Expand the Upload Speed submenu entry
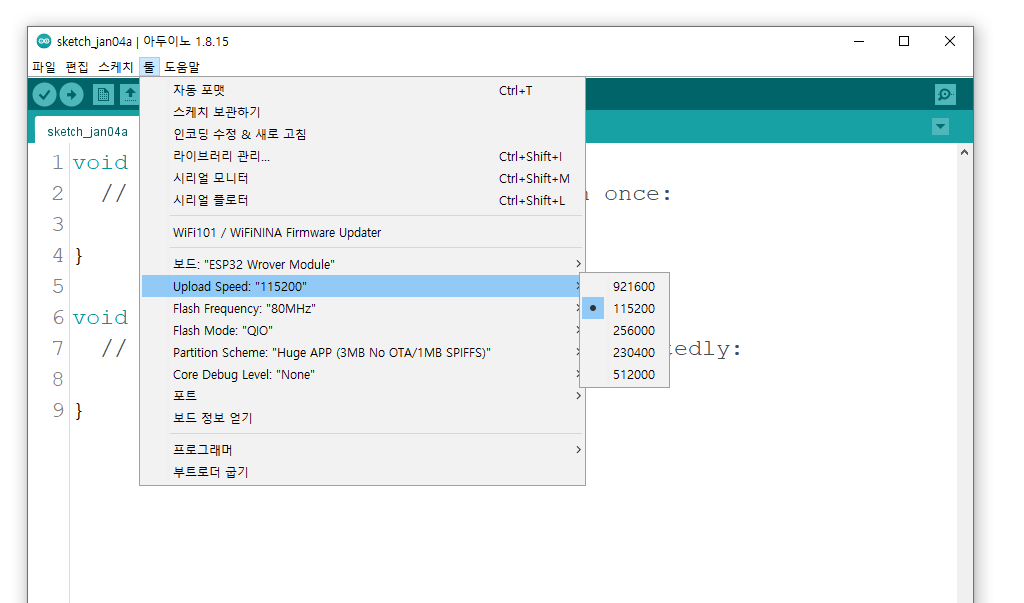Viewport: 1024px width, 603px height. (x=361, y=286)
